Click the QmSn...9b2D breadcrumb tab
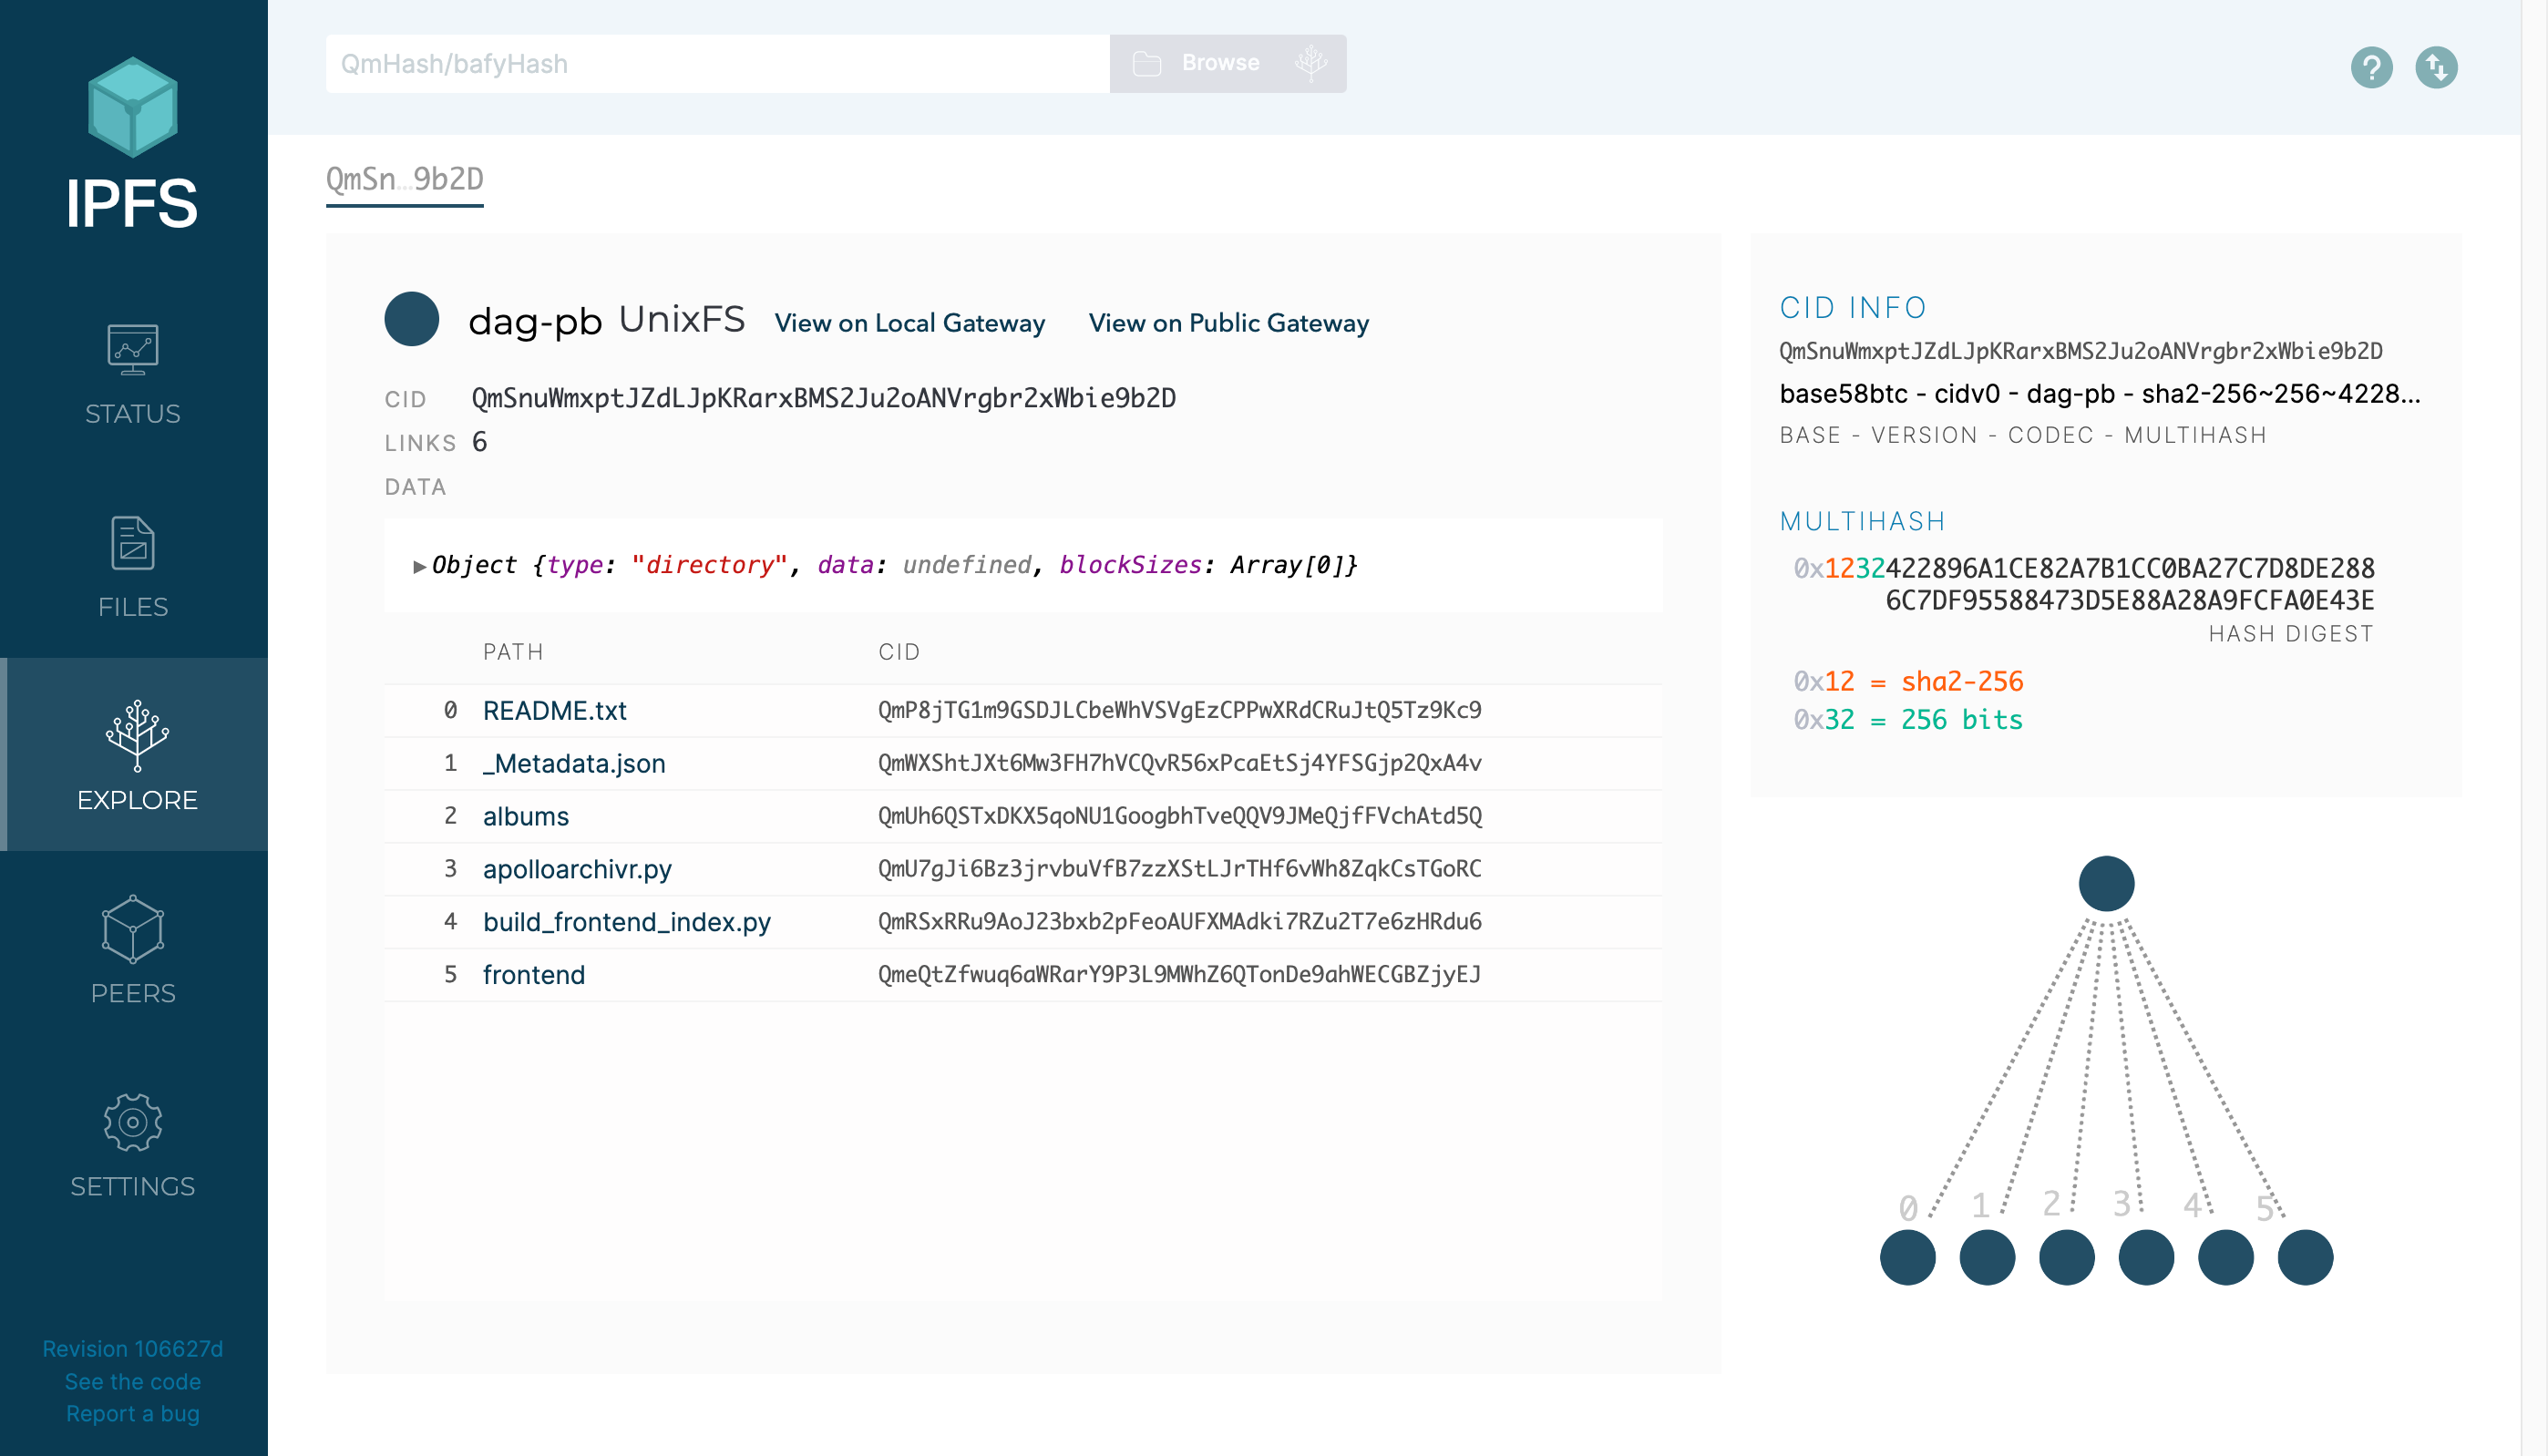The image size is (2548, 1456). (x=404, y=179)
